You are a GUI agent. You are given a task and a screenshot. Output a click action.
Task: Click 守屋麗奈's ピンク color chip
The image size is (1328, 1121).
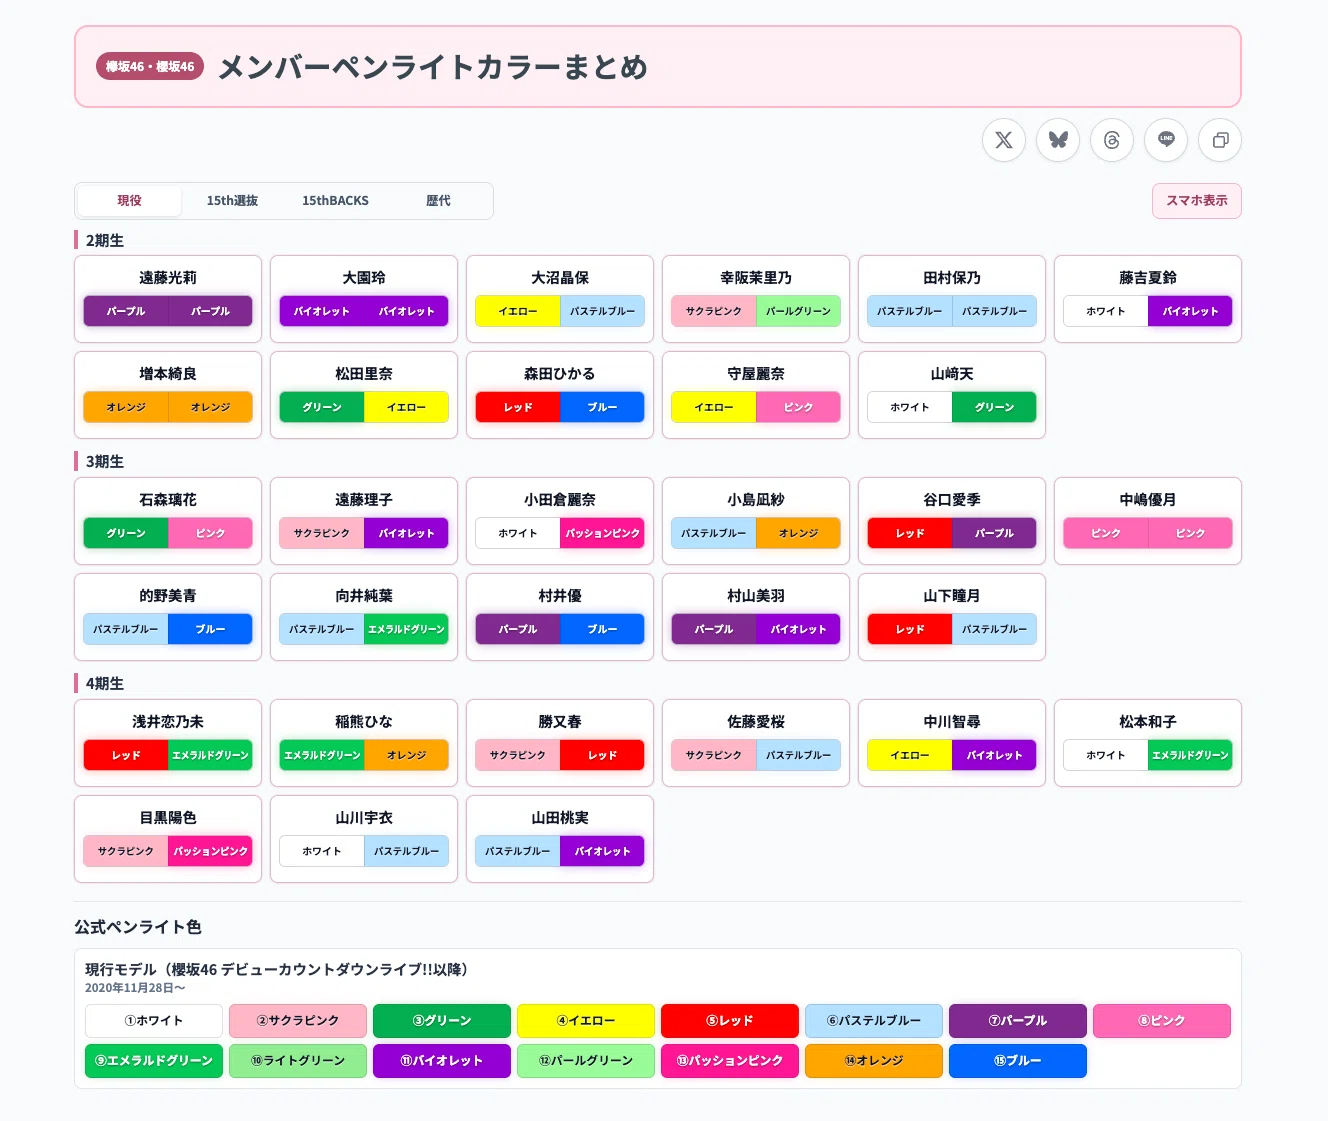pyautogui.click(x=798, y=407)
